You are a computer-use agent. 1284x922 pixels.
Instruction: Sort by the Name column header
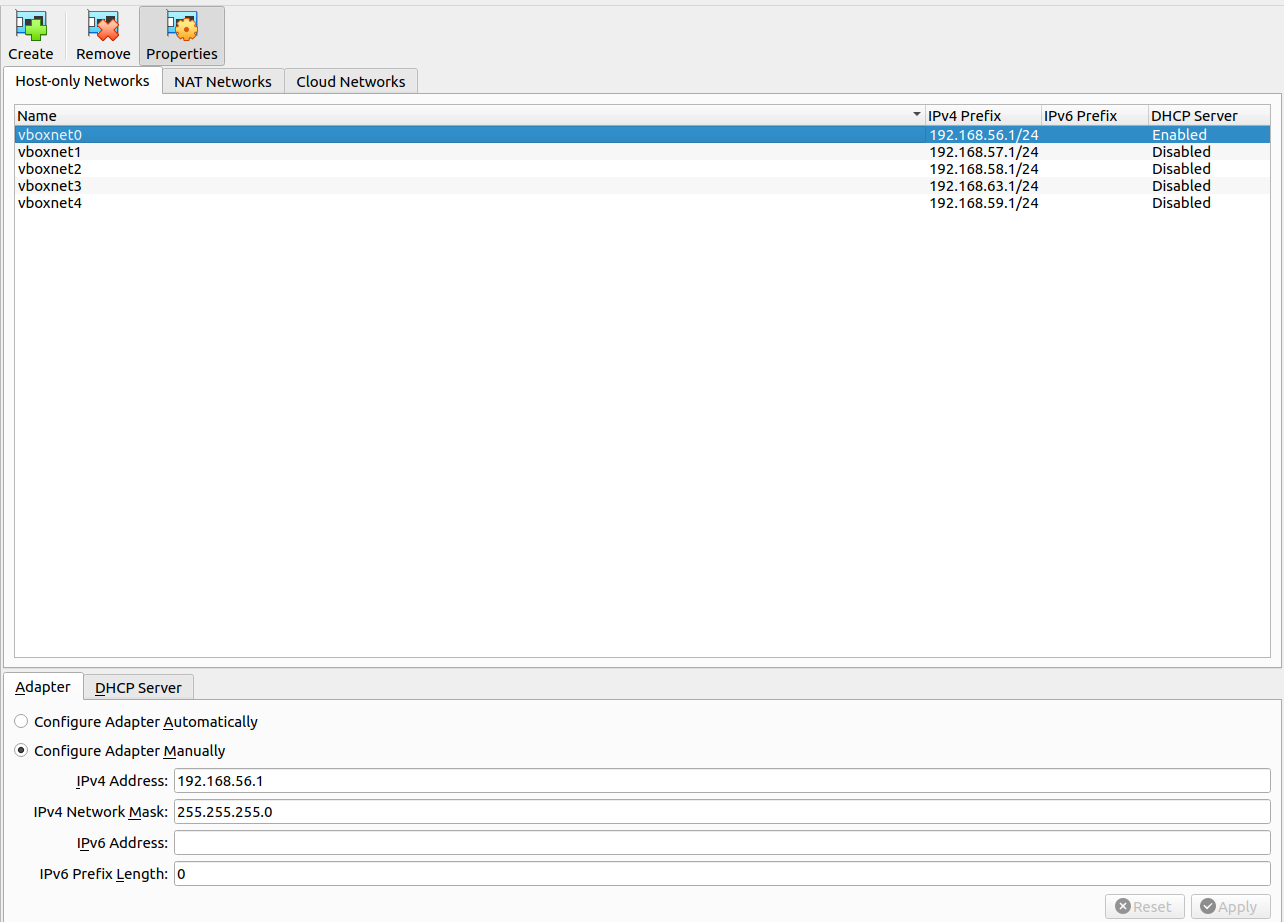(x=470, y=116)
